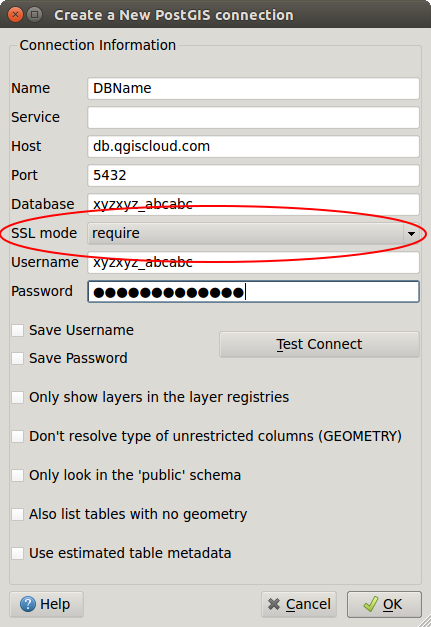Check Only look in the 'public' schema
431x627 pixels.
click(18, 475)
